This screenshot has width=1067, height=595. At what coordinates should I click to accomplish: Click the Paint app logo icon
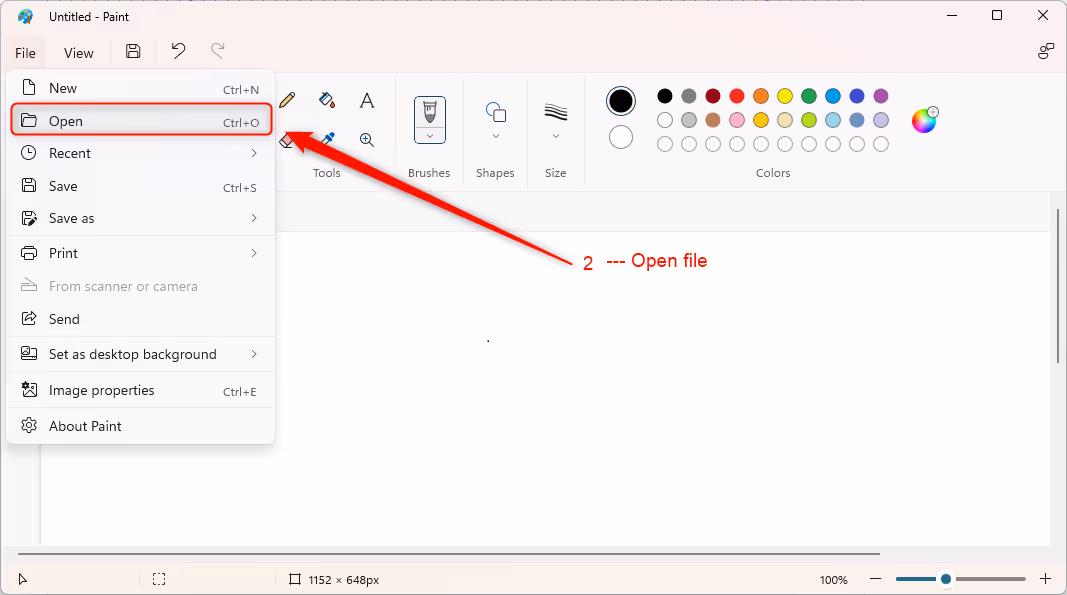pyautogui.click(x=26, y=16)
